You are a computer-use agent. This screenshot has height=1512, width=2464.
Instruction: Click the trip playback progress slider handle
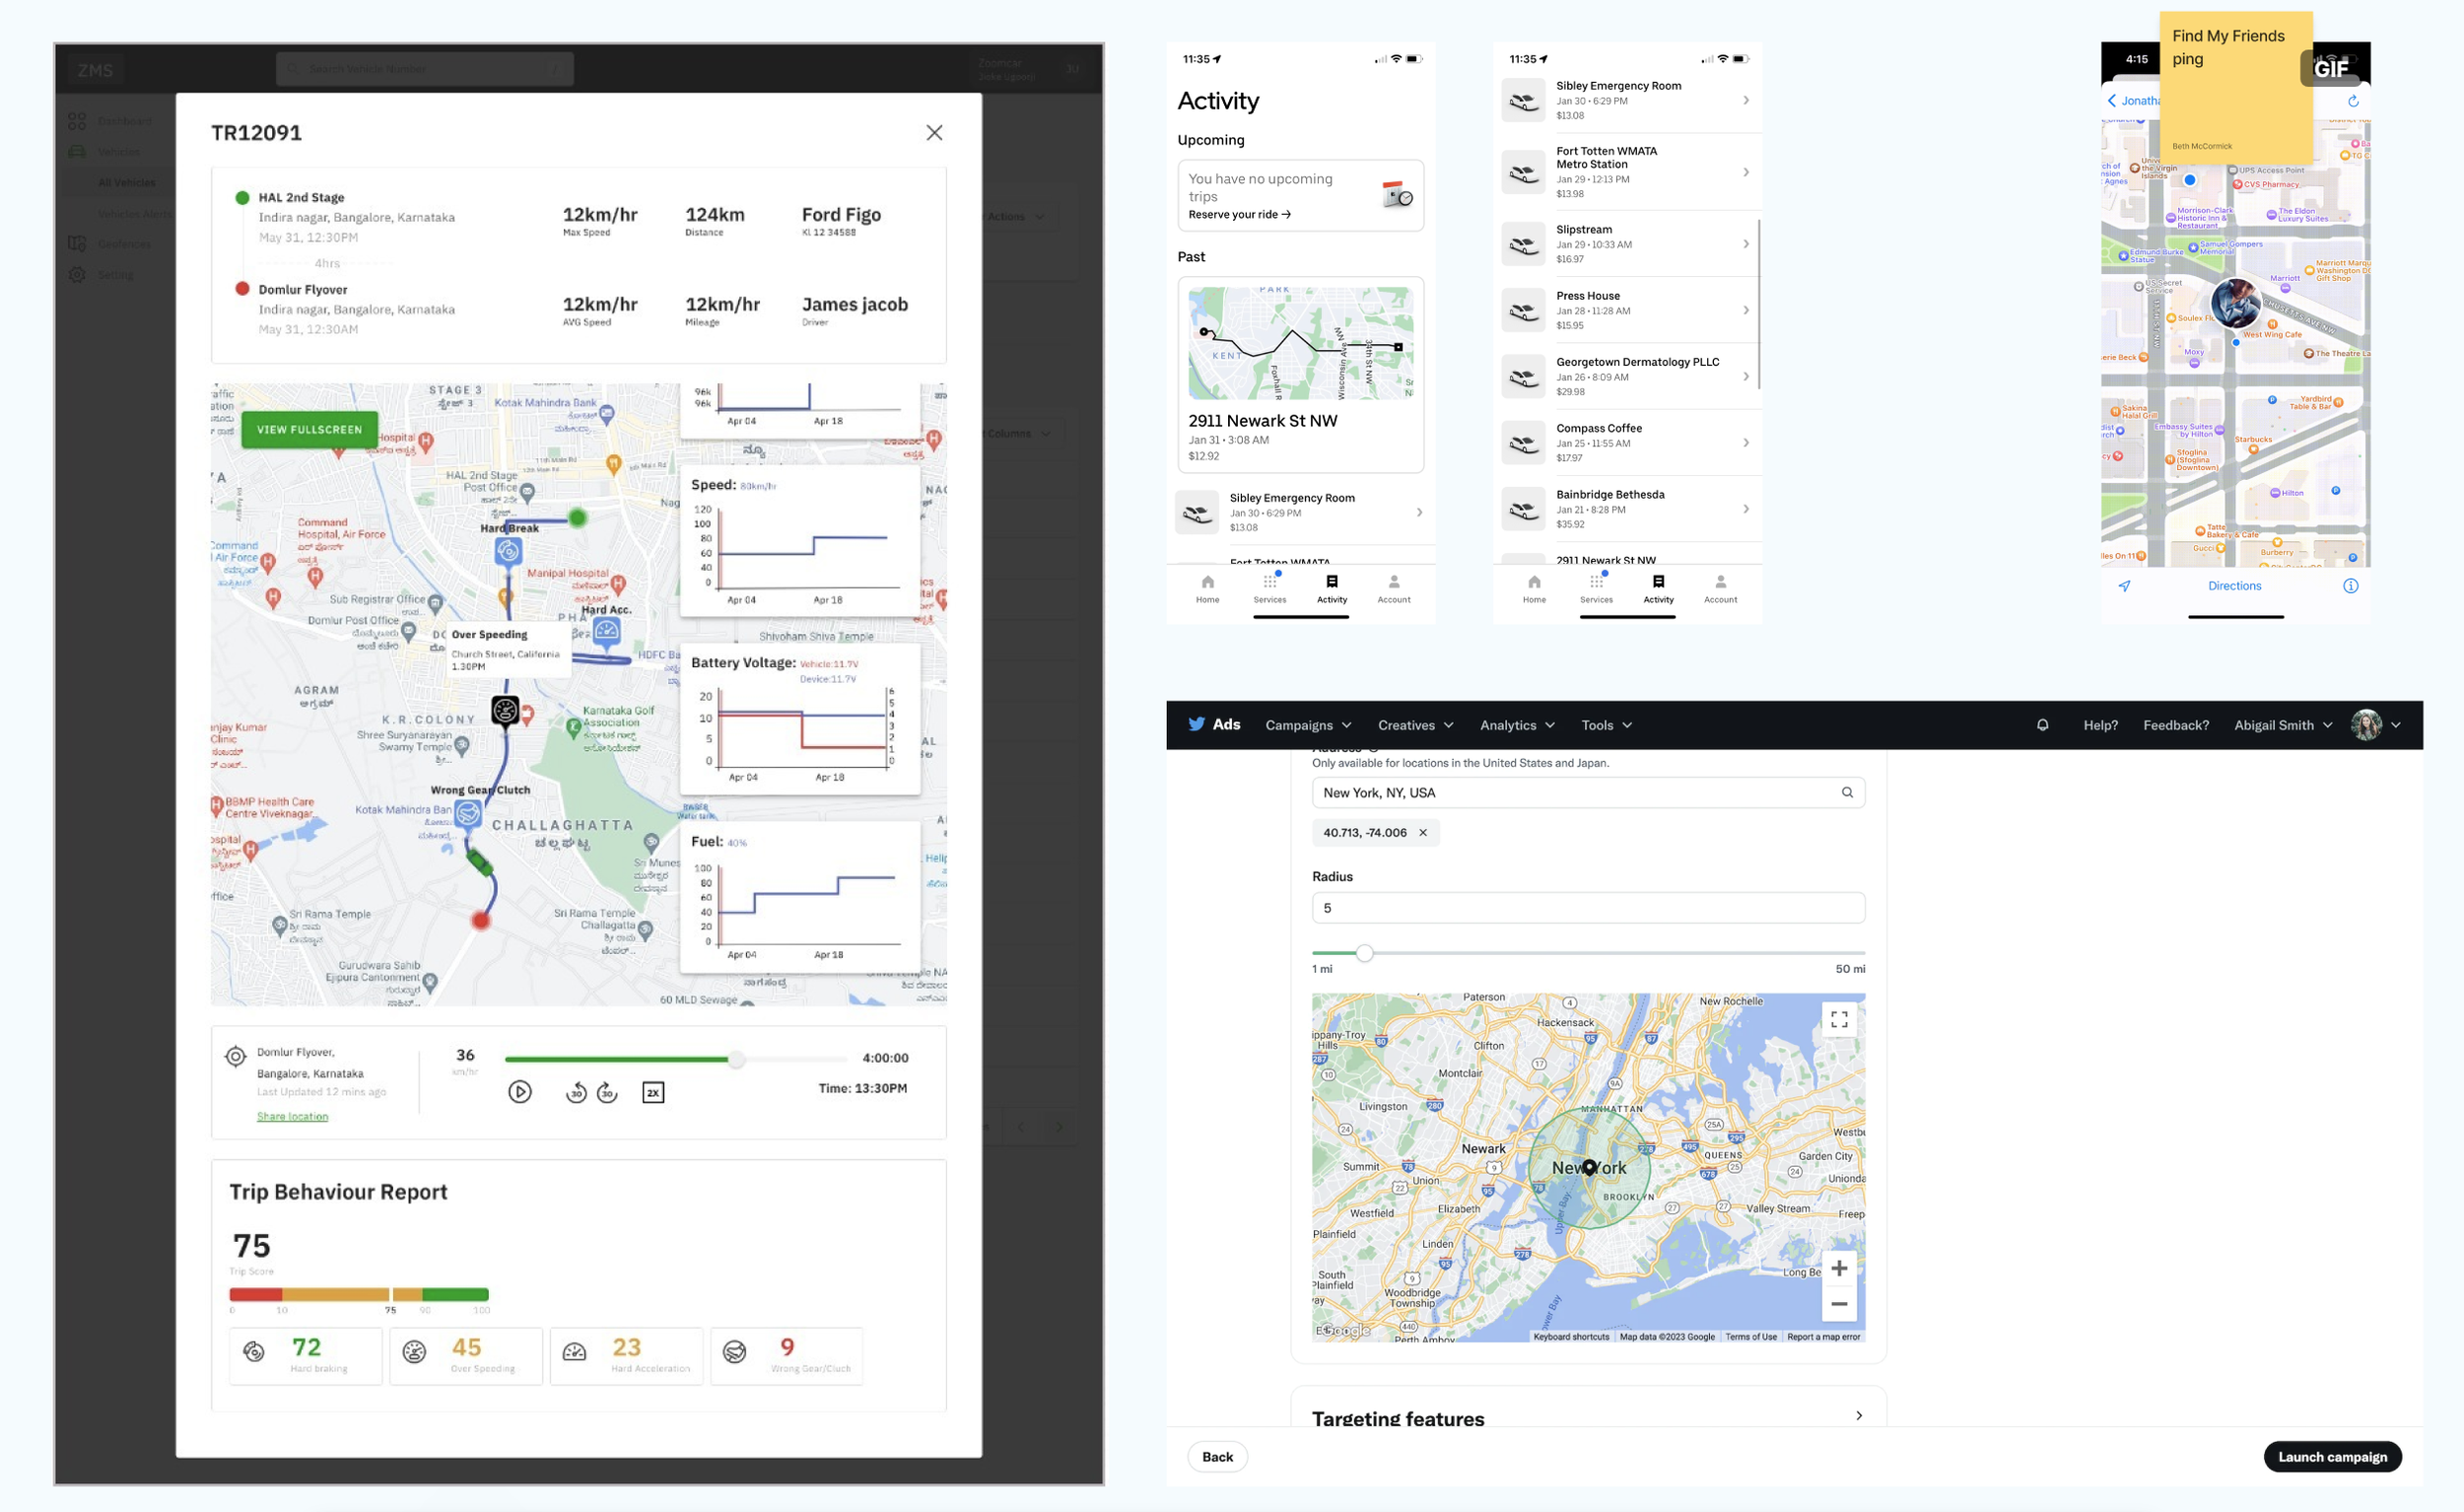click(x=736, y=1059)
